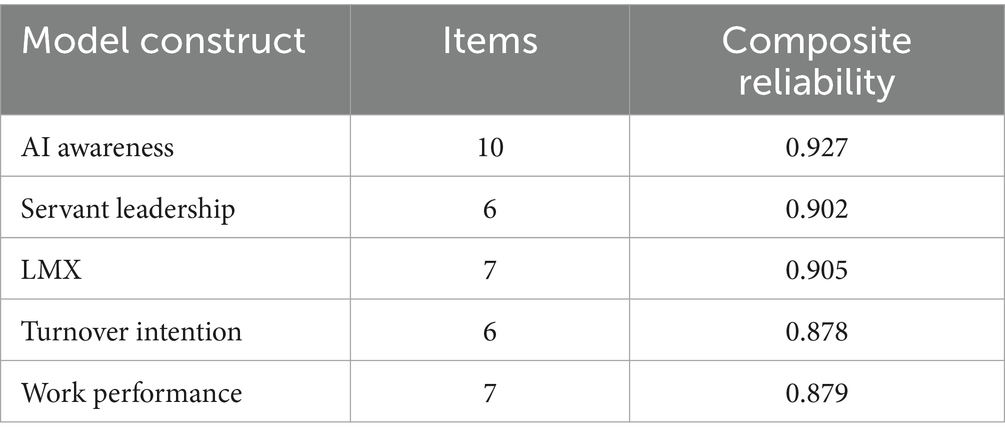This screenshot has height=440, width=1005.
Task: Click the items value for Work performance
Action: click(x=490, y=393)
